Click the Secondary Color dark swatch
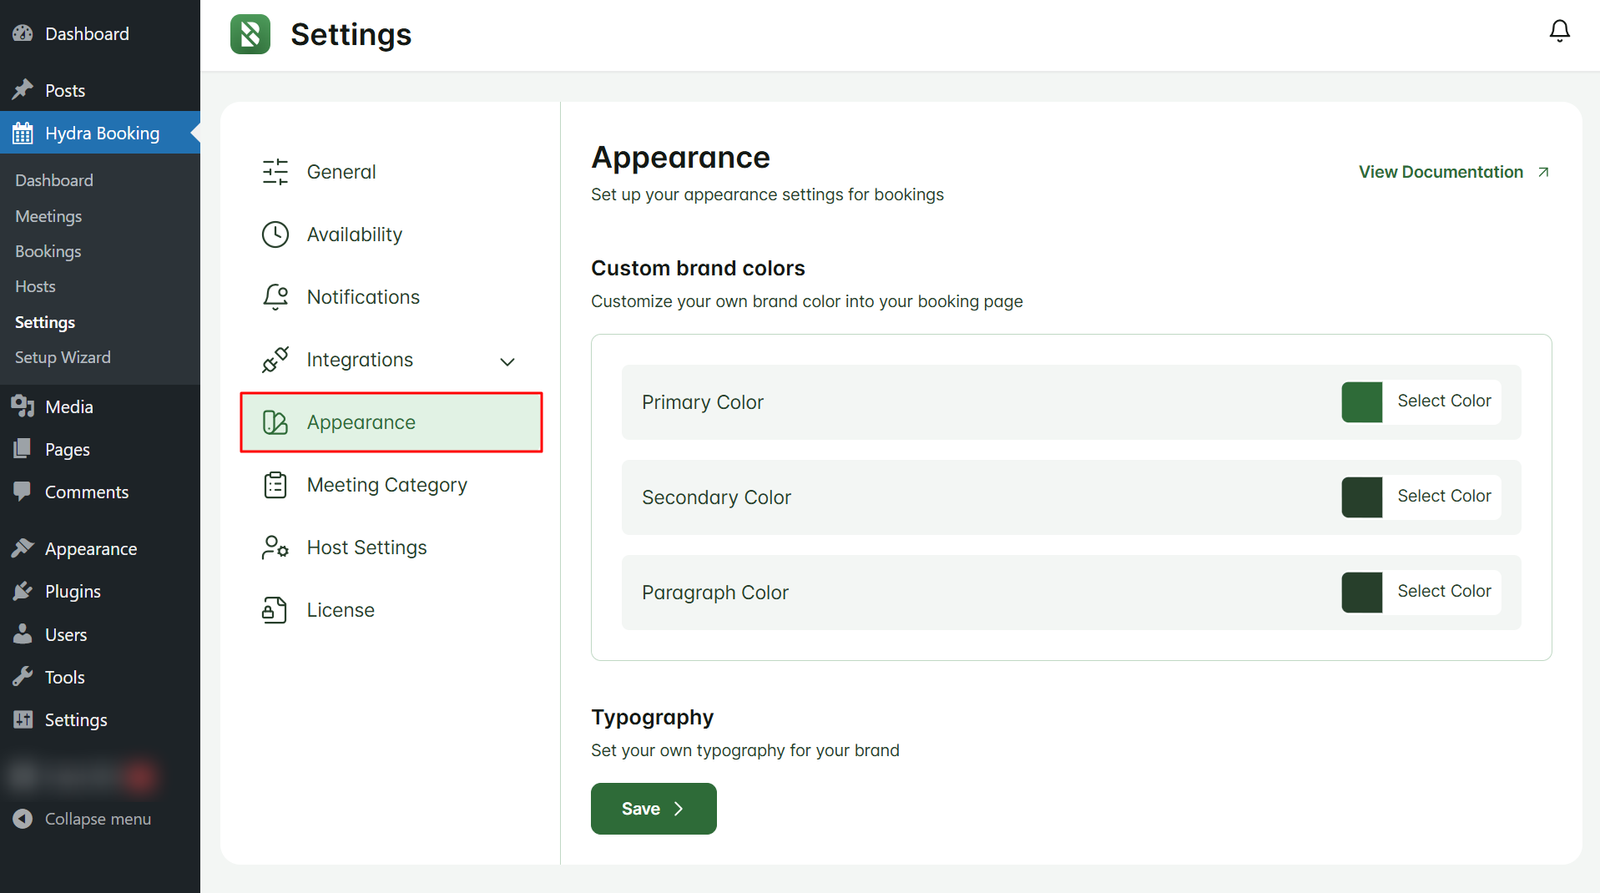The width and height of the screenshot is (1600, 893). pyautogui.click(x=1361, y=497)
